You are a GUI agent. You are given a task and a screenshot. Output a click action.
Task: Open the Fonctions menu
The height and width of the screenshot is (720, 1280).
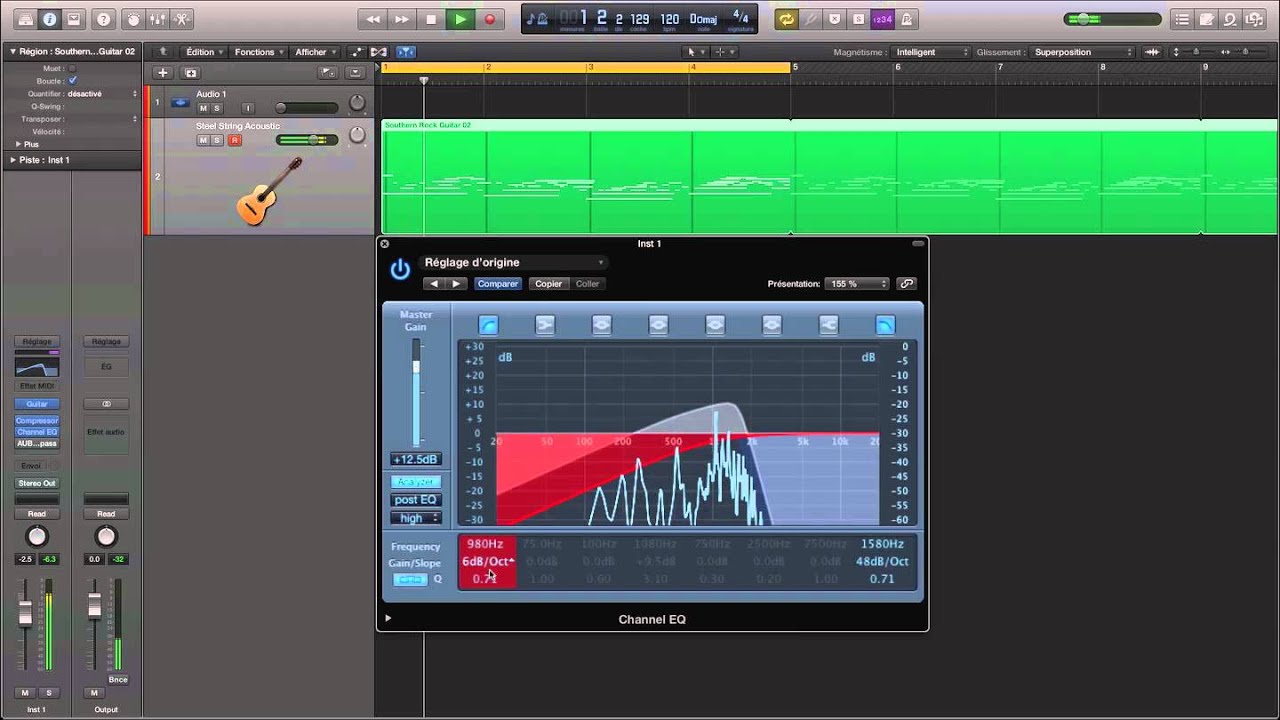coord(258,52)
